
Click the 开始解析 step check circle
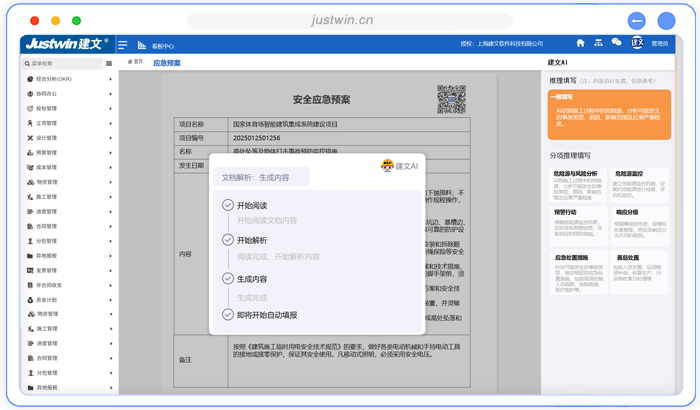(x=228, y=241)
